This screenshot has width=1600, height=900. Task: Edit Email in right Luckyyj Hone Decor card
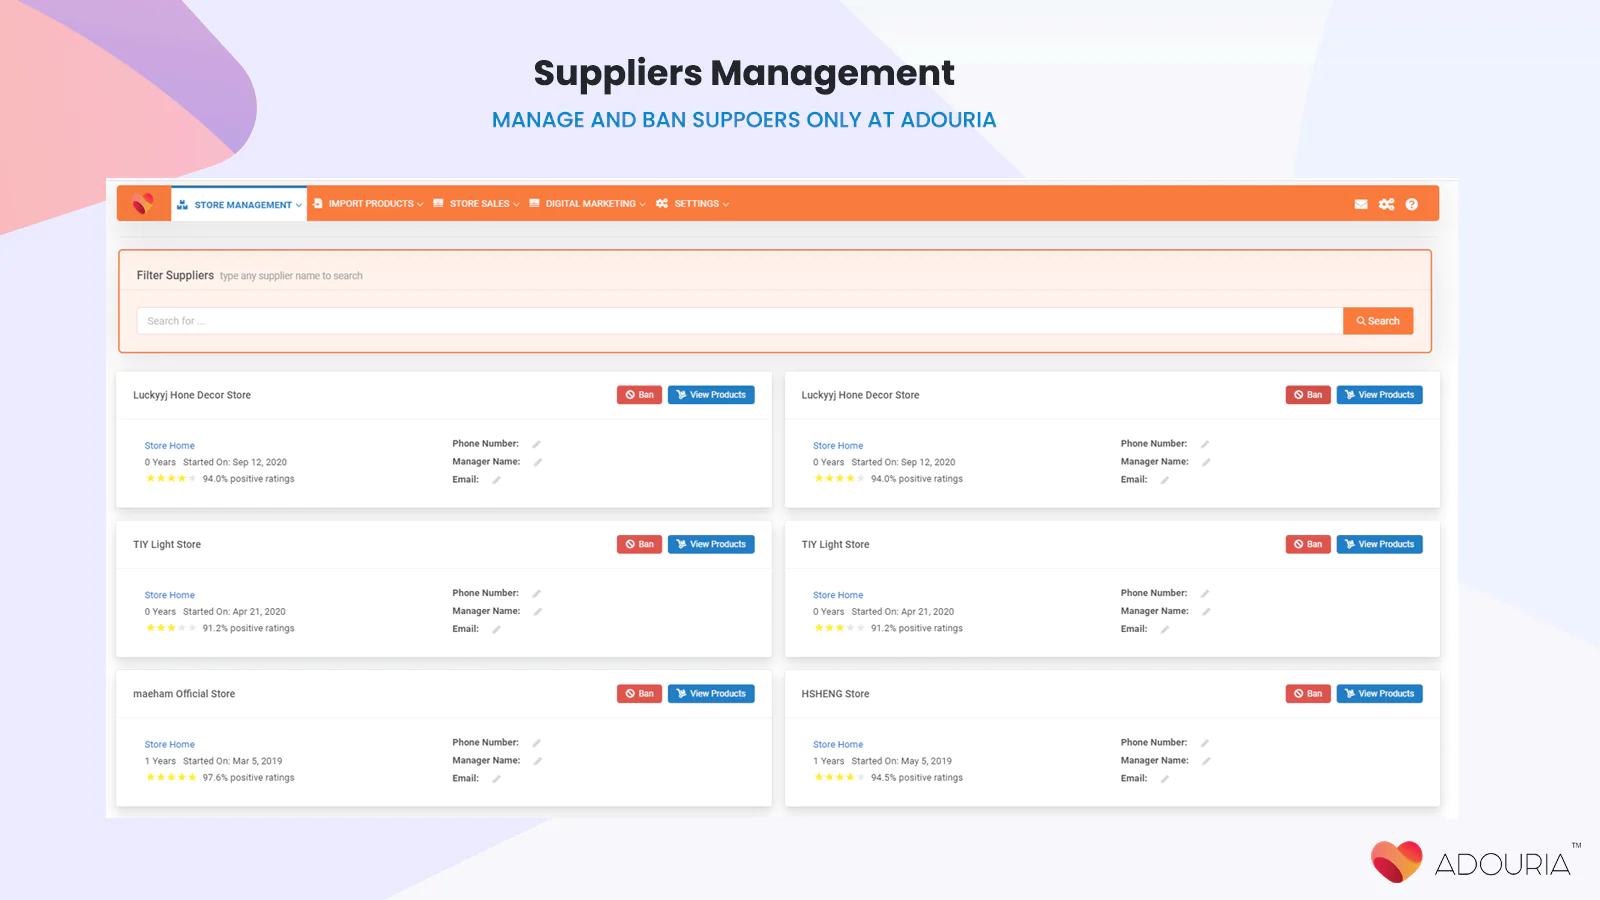click(x=1165, y=480)
